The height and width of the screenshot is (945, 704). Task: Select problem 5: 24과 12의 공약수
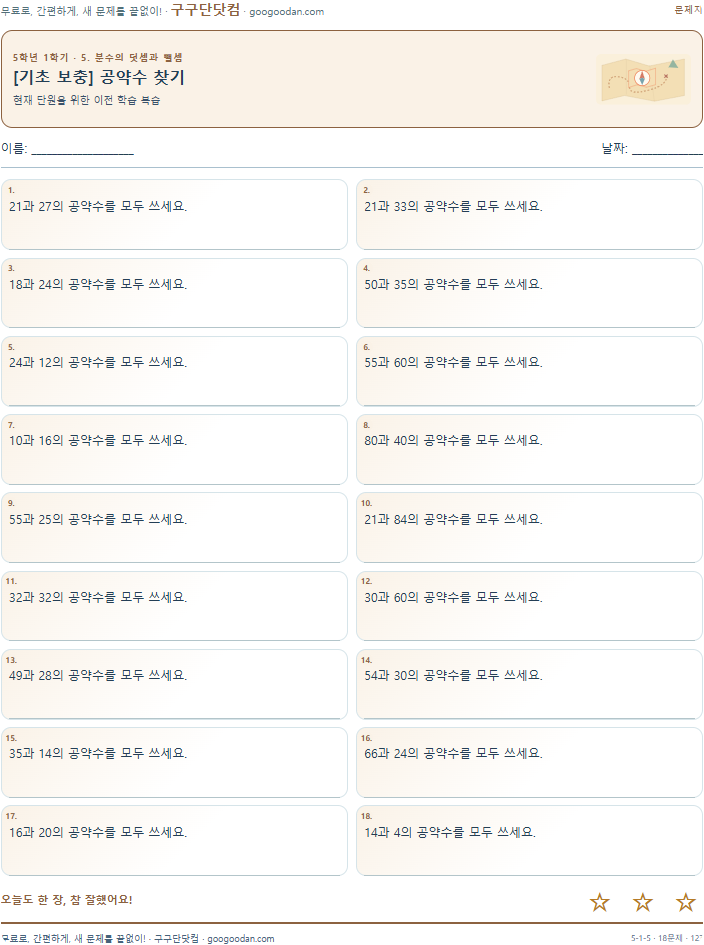[x=174, y=371]
